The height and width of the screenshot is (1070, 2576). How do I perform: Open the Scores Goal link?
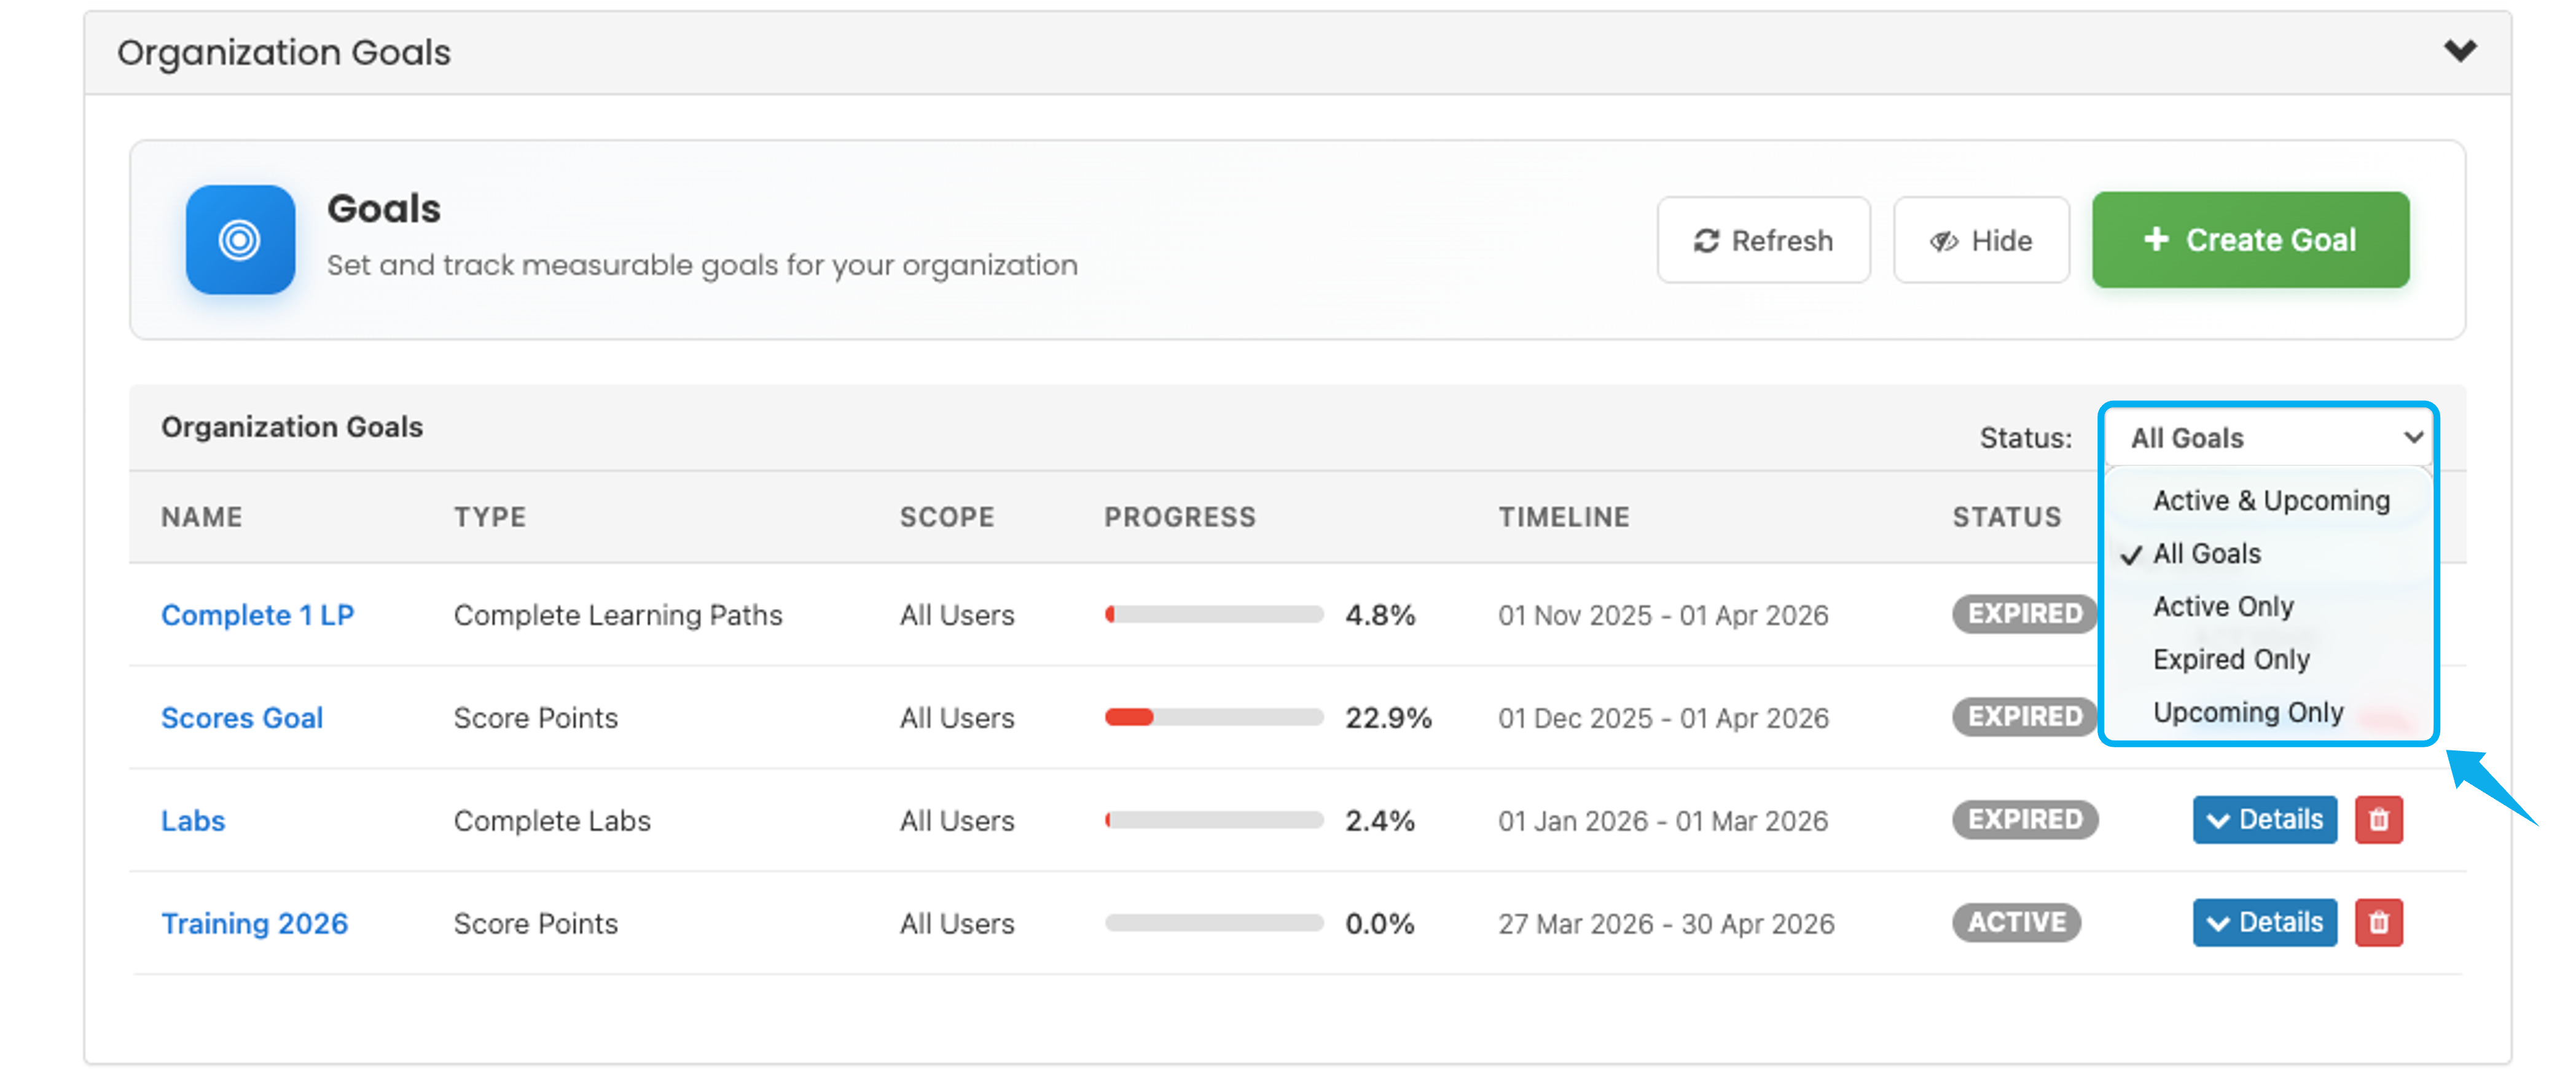coord(241,718)
